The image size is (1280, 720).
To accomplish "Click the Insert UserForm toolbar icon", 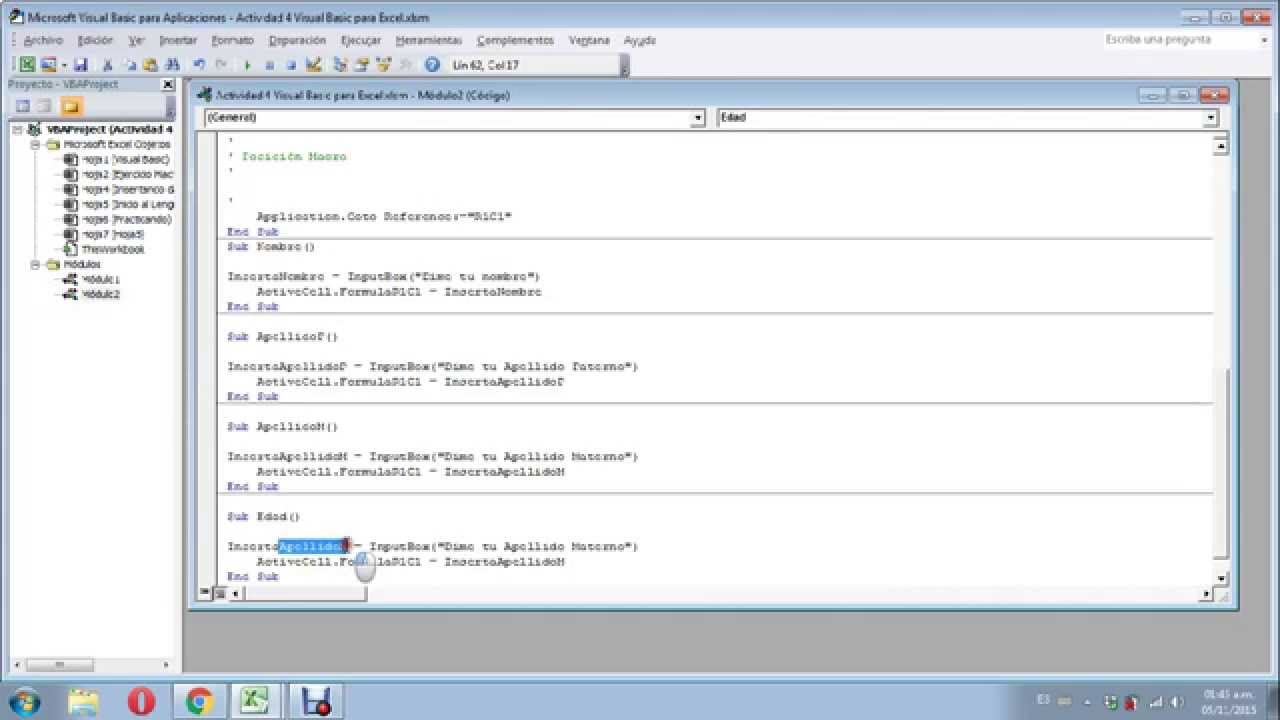I will (x=47, y=65).
